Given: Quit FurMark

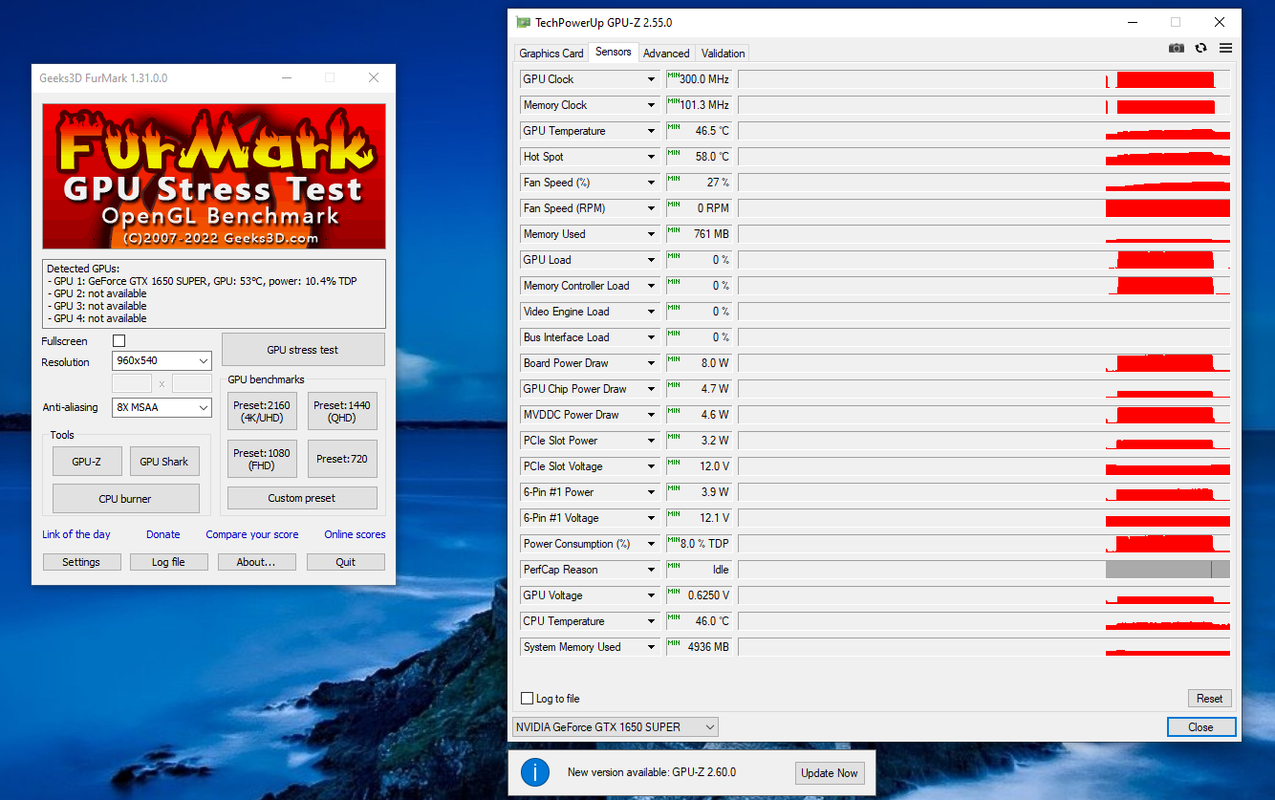Looking at the screenshot, I should (x=345, y=562).
